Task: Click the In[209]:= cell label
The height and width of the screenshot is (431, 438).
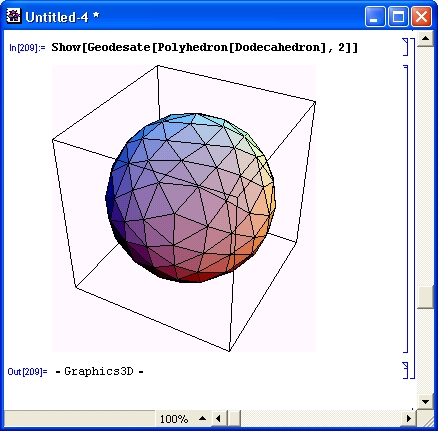Action: pyautogui.click(x=27, y=48)
